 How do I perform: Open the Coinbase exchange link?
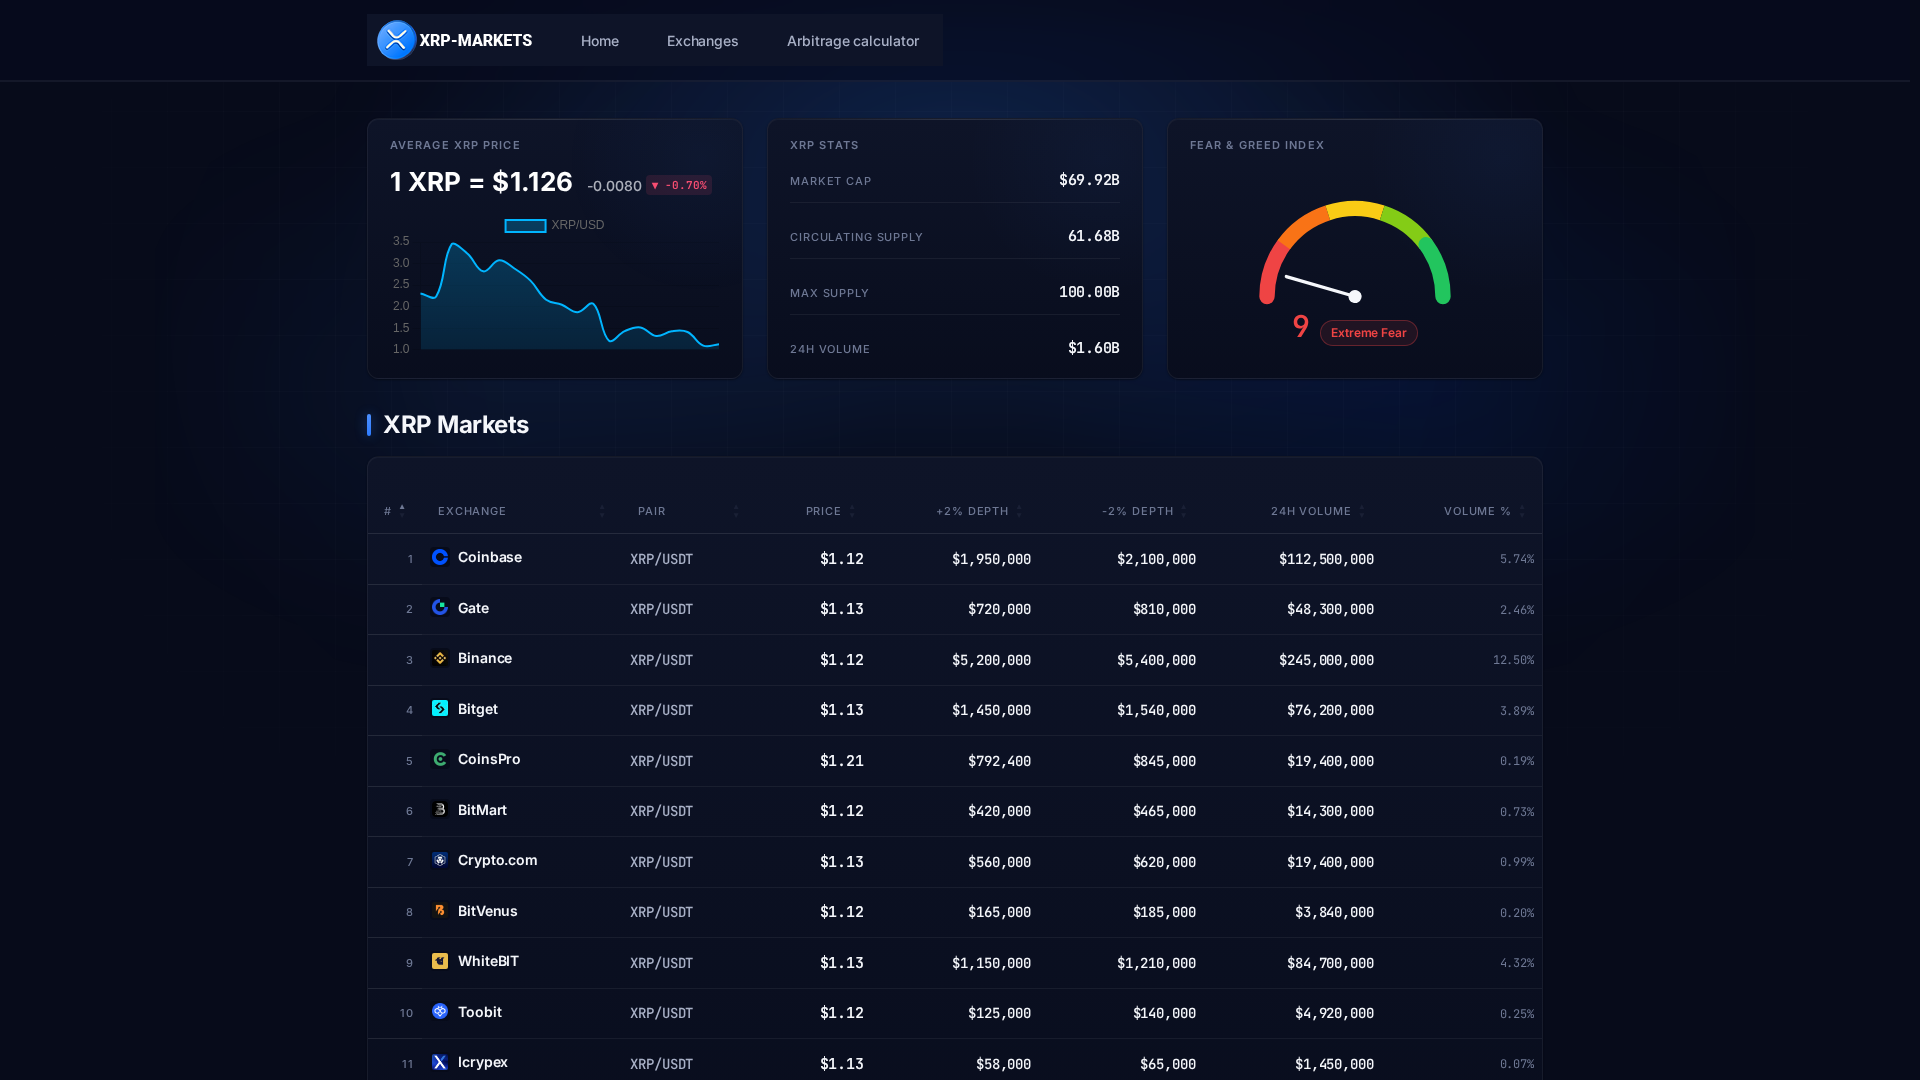click(490, 557)
